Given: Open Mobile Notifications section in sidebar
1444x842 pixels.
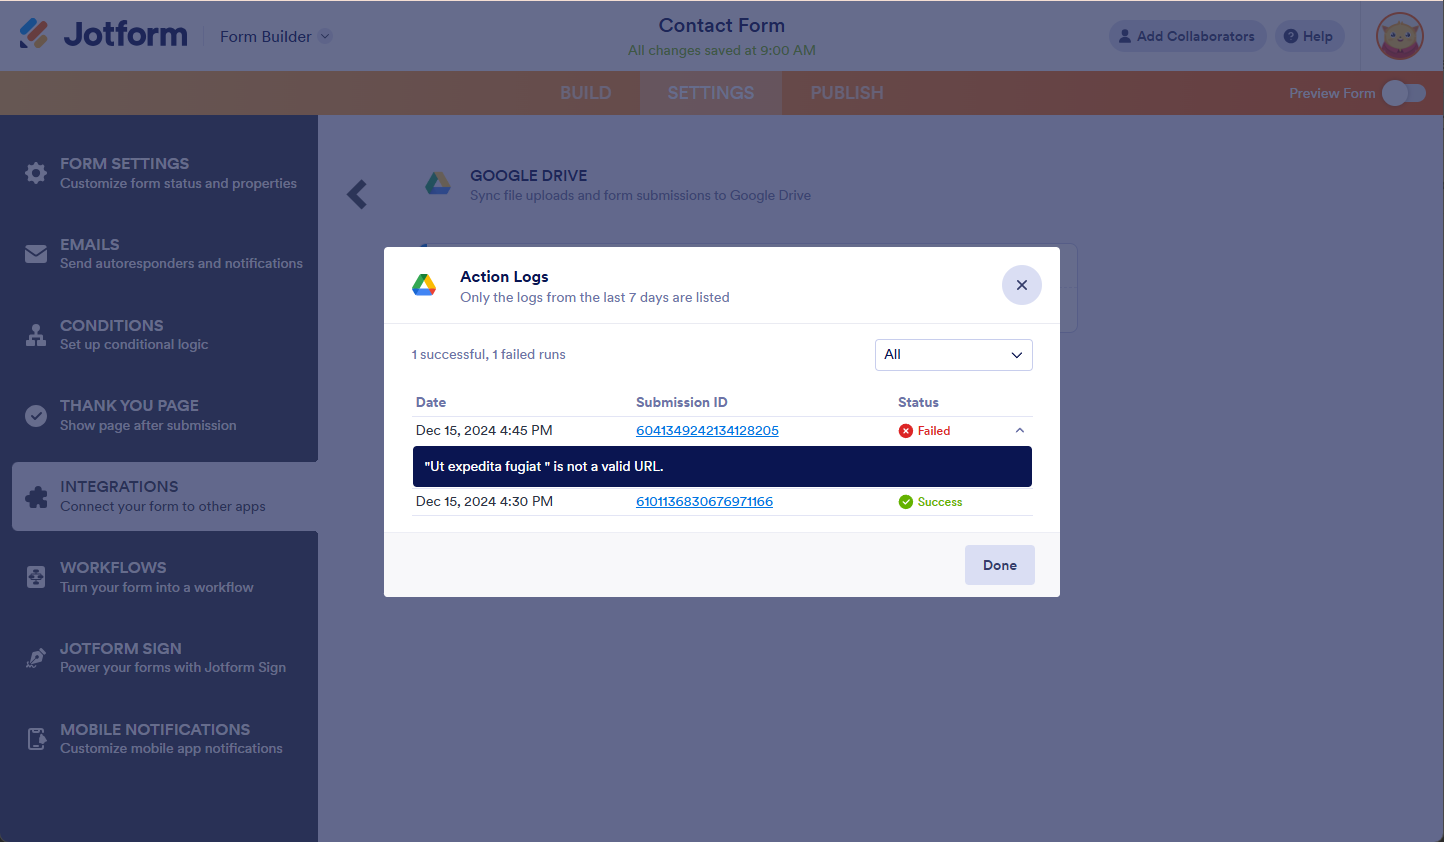Looking at the screenshot, I should (x=165, y=739).
